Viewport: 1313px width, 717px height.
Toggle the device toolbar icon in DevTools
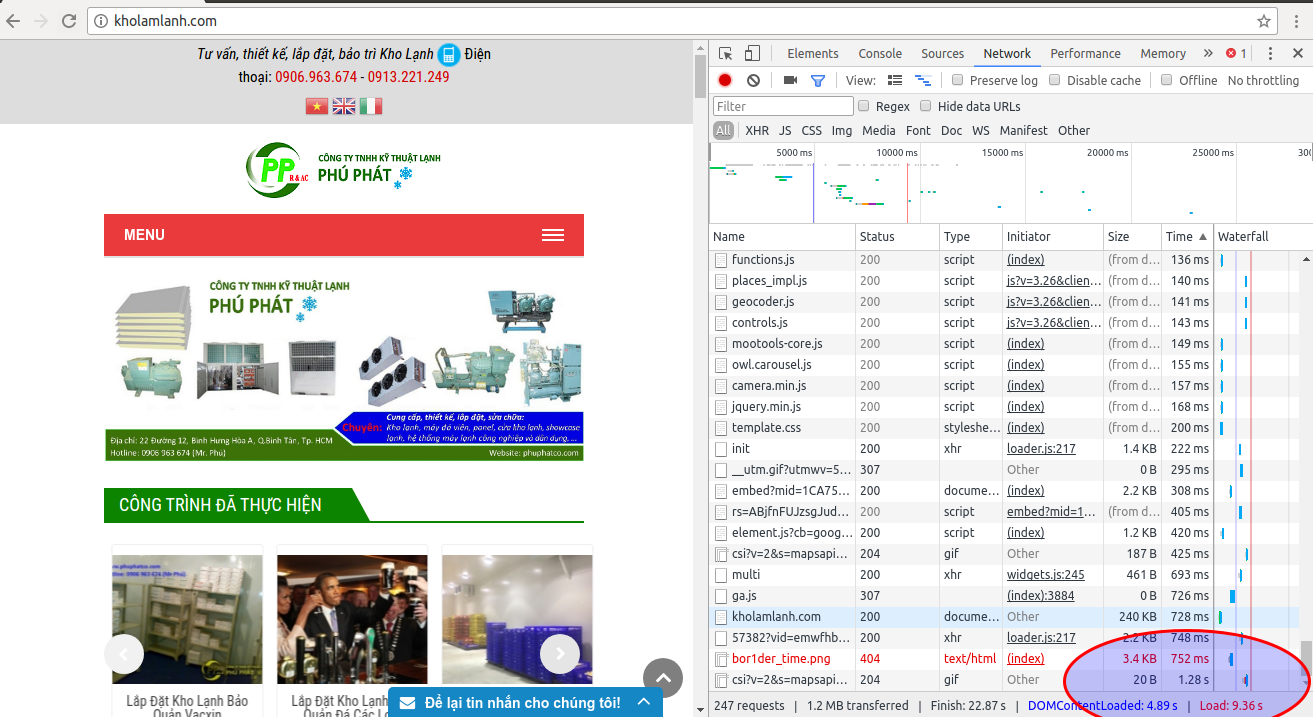click(x=752, y=54)
